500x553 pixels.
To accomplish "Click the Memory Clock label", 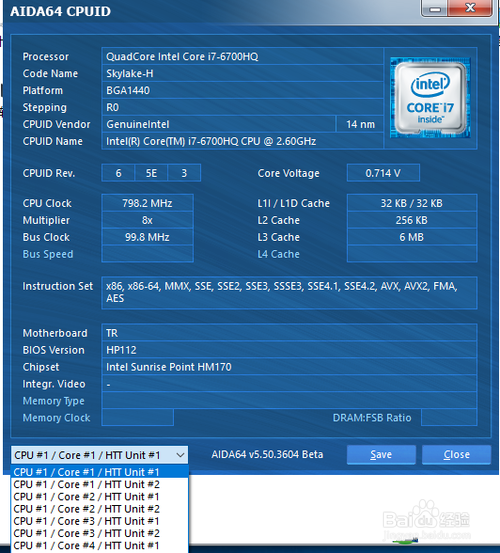I will [56, 418].
